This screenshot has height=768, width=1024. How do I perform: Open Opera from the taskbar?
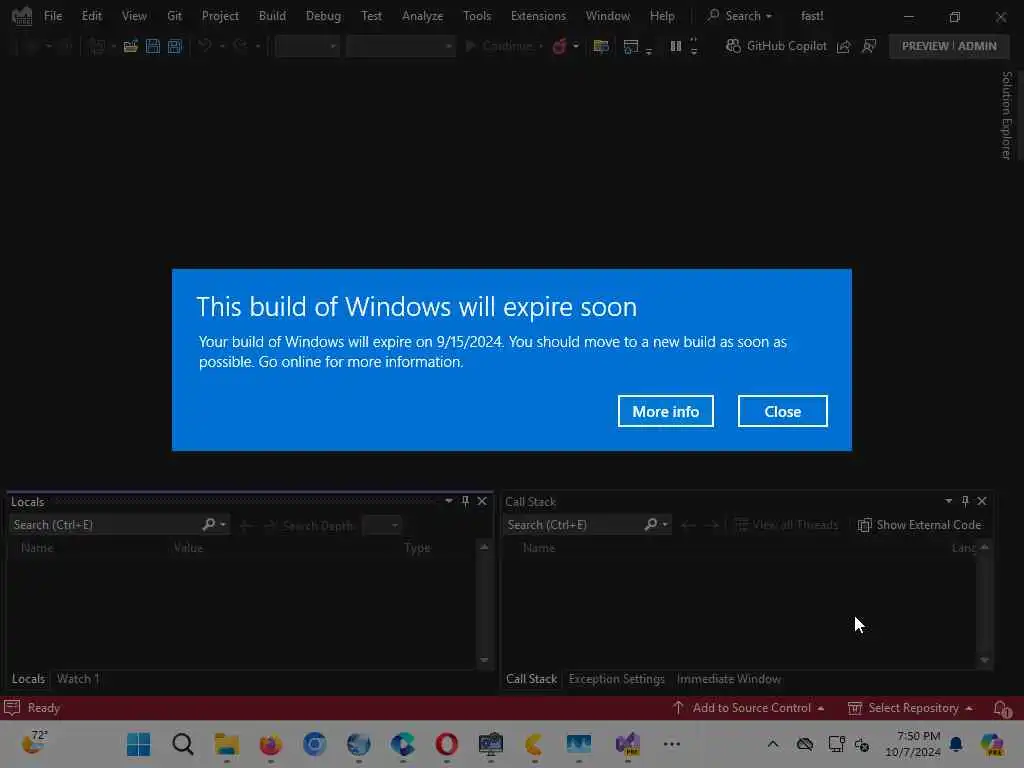tap(447, 744)
